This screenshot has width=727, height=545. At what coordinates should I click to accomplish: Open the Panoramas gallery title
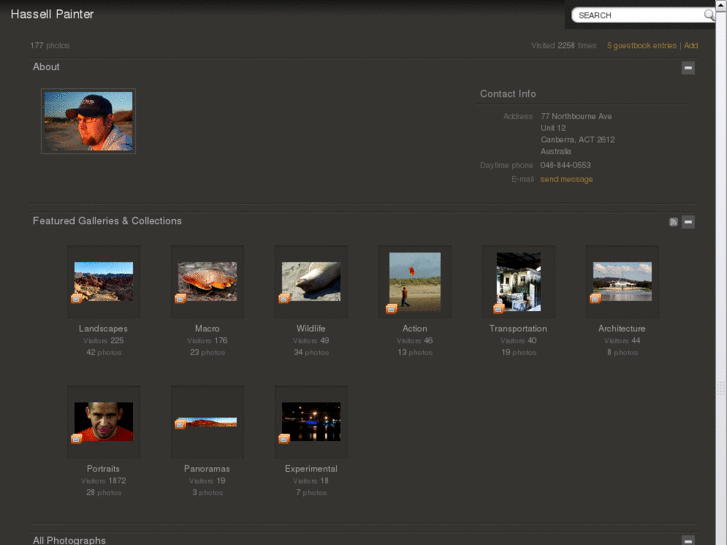point(207,468)
